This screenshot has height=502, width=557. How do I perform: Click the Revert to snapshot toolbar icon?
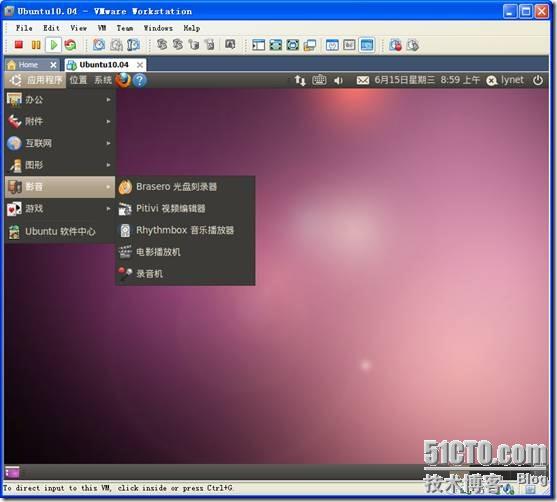116,45
